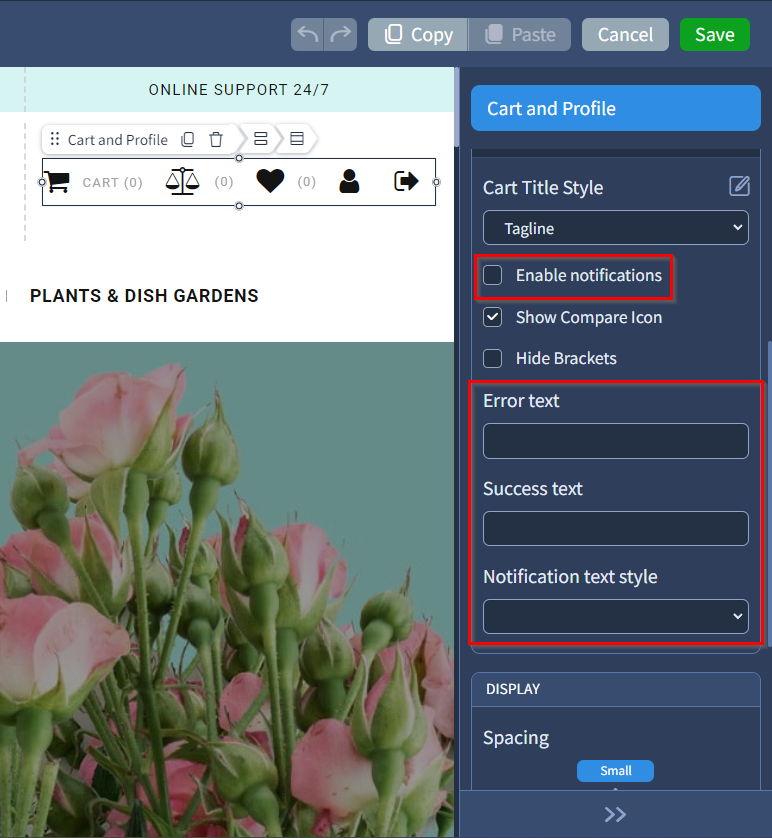Click the Cancel button
The height and width of the screenshot is (838, 772).
(x=625, y=35)
